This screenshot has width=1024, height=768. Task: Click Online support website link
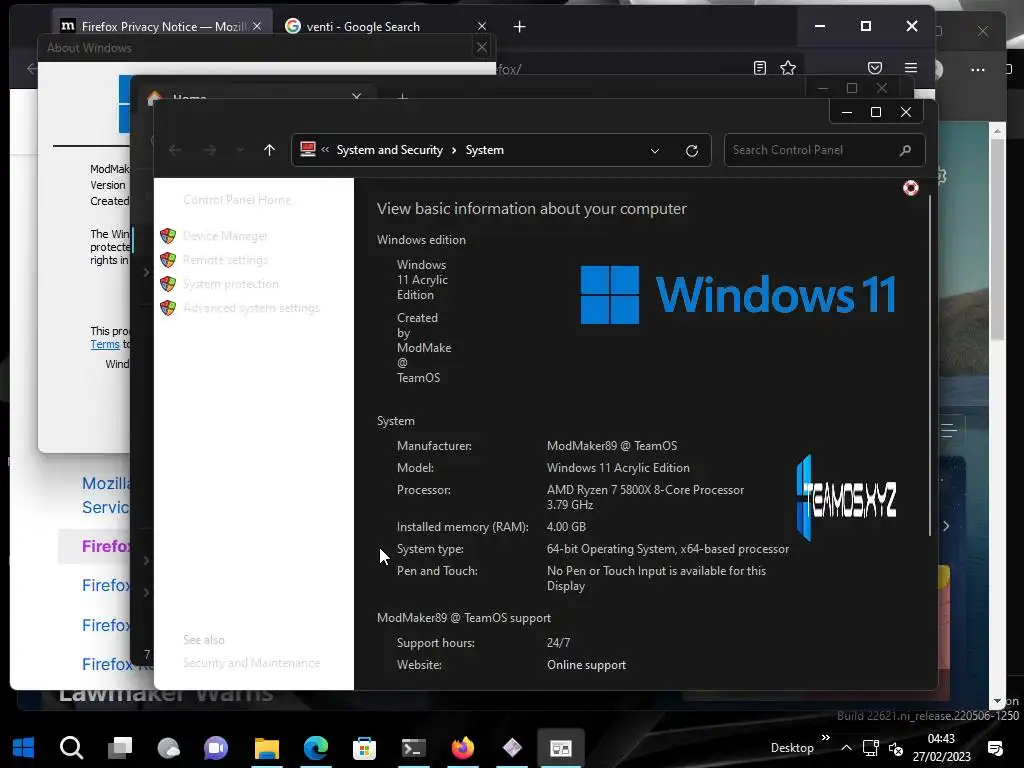click(x=586, y=665)
